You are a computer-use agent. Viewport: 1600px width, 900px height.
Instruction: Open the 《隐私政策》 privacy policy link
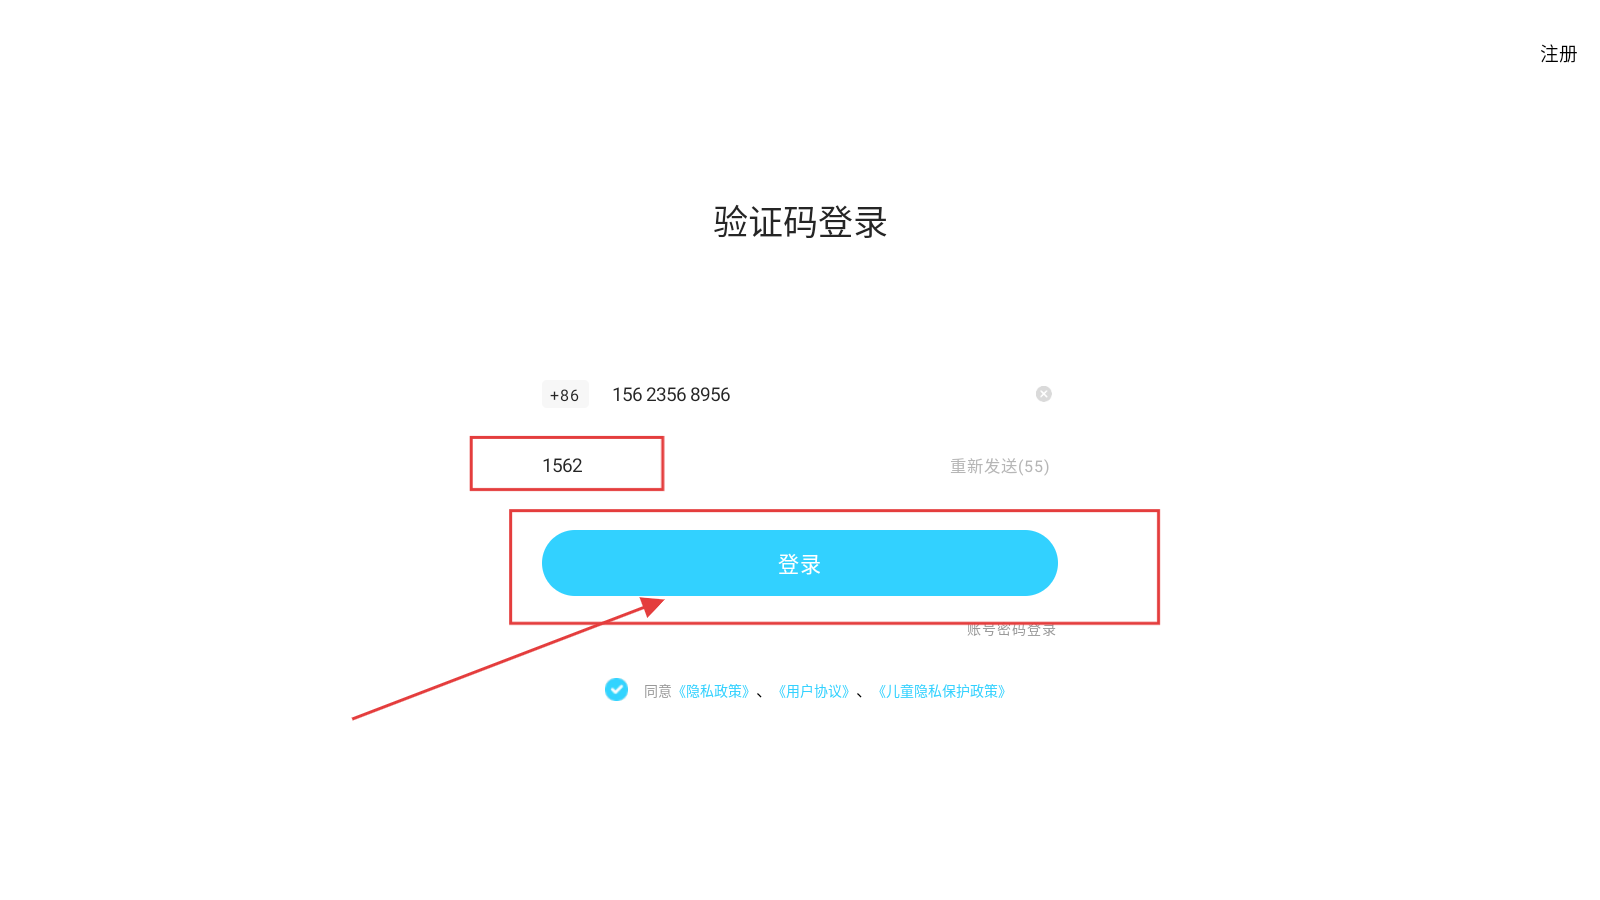click(714, 691)
